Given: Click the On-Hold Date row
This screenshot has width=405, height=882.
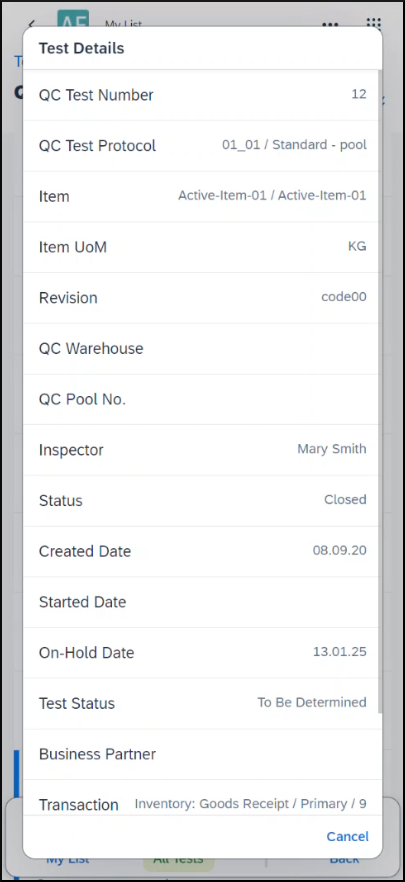Looking at the screenshot, I should pos(201,653).
